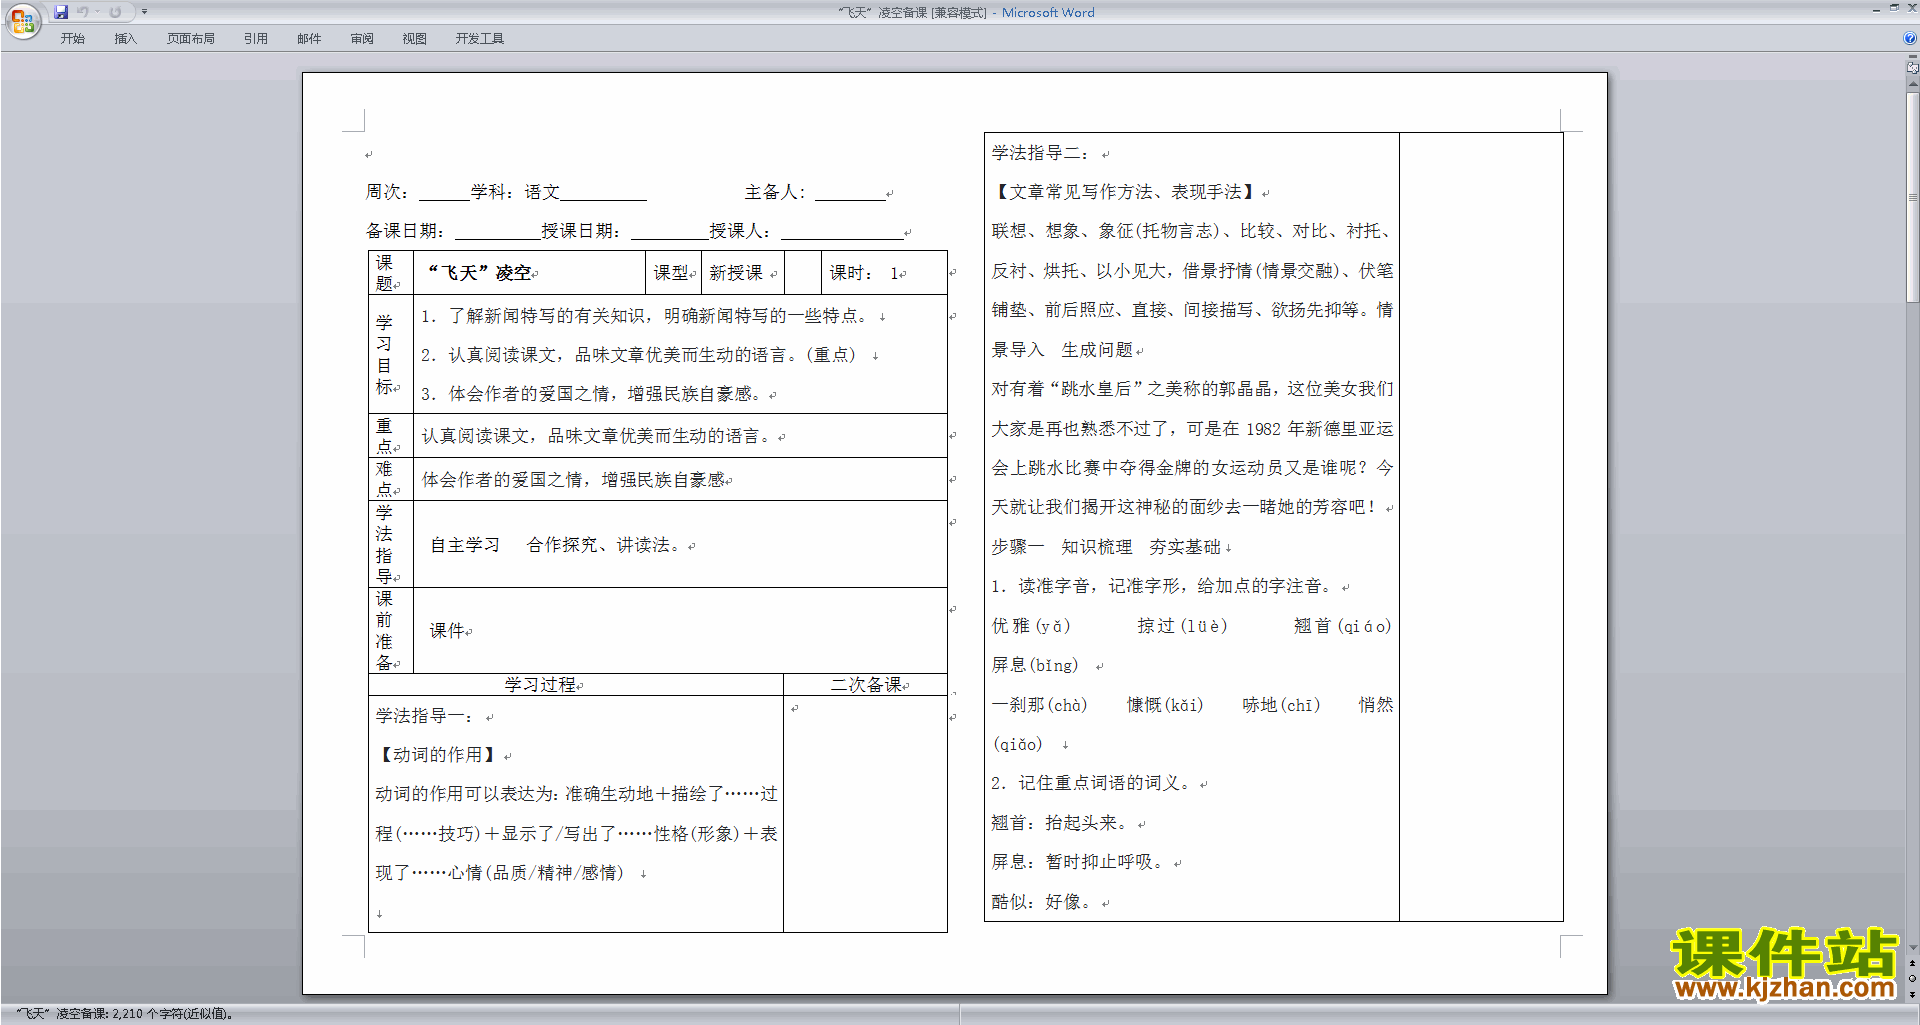Click the 步骤一 知识梳理 line
Image resolution: width=1920 pixels, height=1025 pixels.
point(1106,547)
